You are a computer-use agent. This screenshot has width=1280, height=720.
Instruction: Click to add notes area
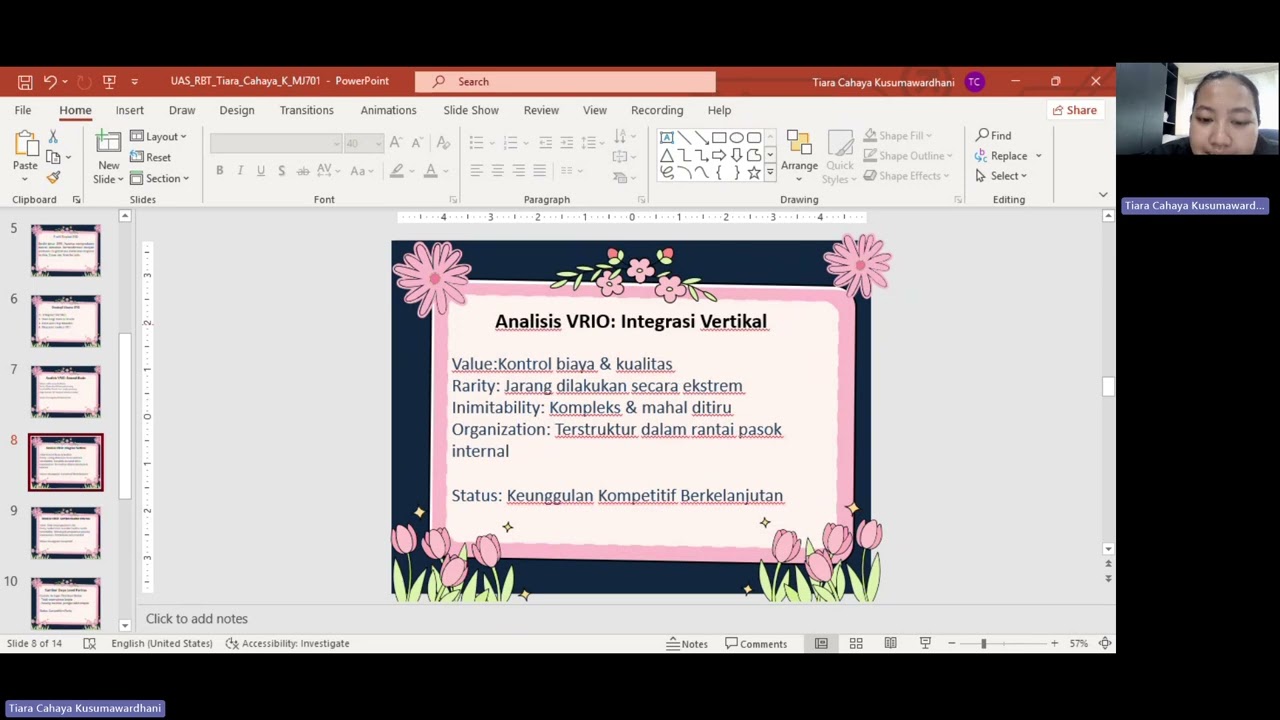click(197, 619)
